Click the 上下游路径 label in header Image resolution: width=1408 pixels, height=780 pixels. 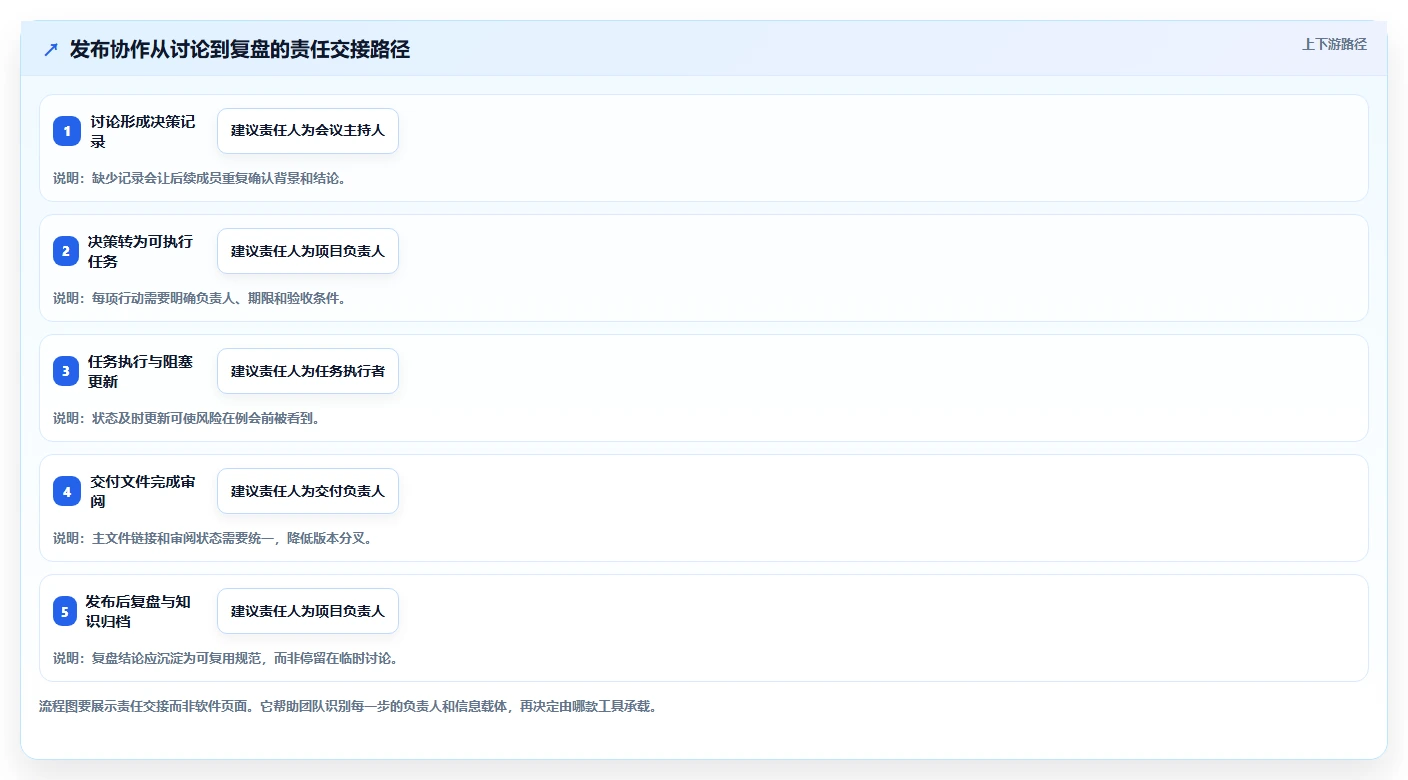click(1334, 44)
